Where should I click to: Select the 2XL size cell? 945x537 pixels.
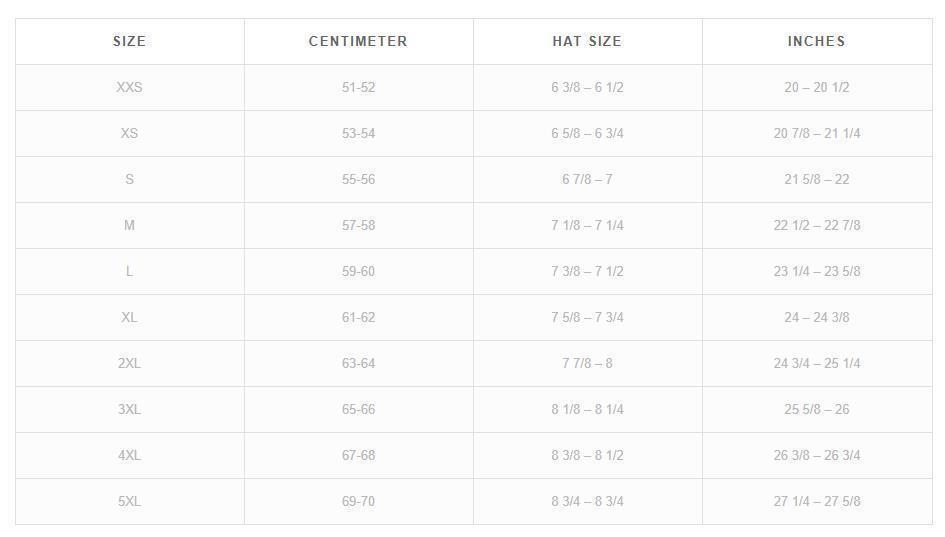pyautogui.click(x=129, y=363)
